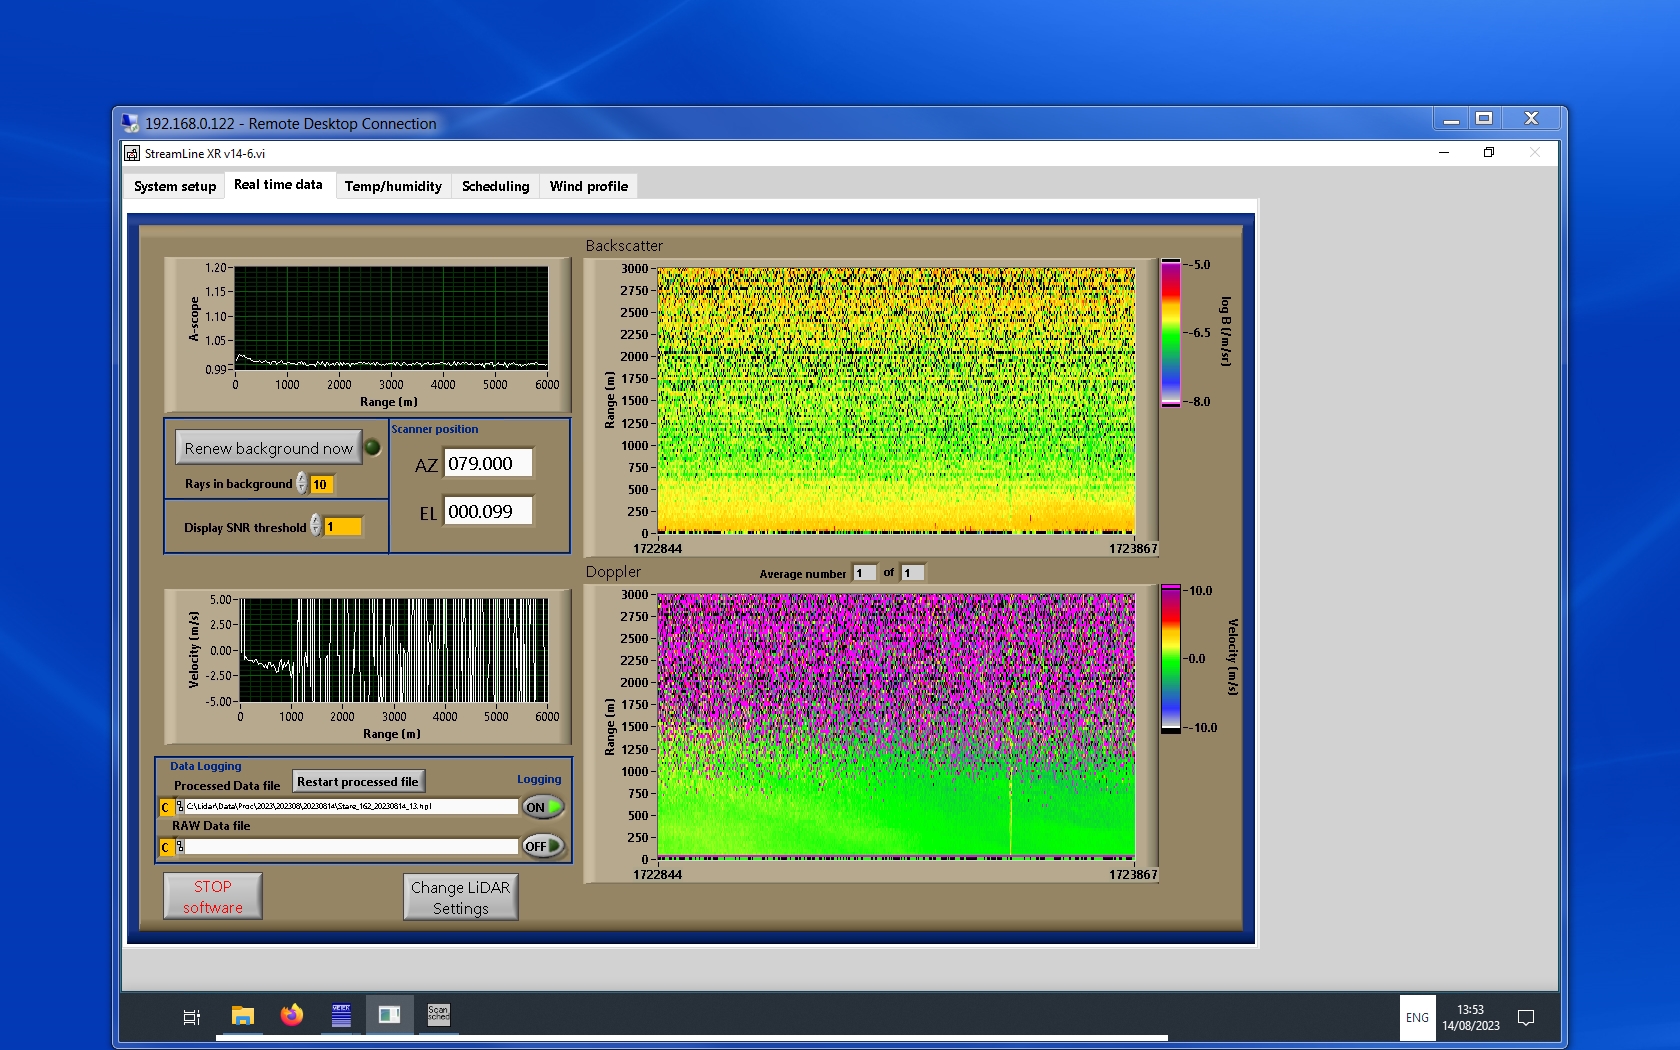This screenshot has height=1050, width=1680.
Task: Click the Processed Data file path field
Action: pos(350,806)
